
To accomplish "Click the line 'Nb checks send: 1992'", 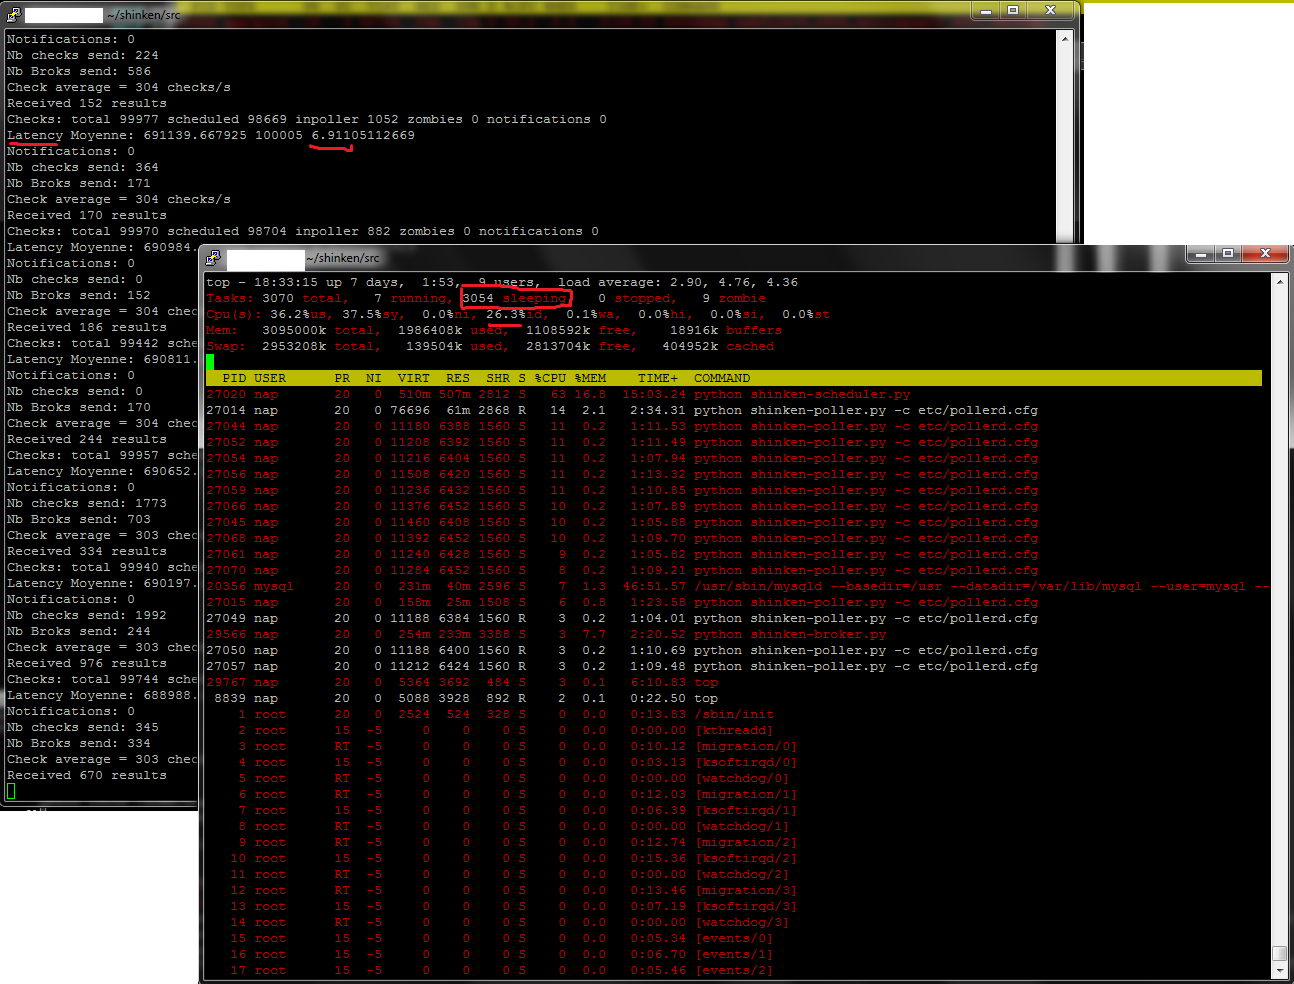I will pyautogui.click(x=87, y=615).
